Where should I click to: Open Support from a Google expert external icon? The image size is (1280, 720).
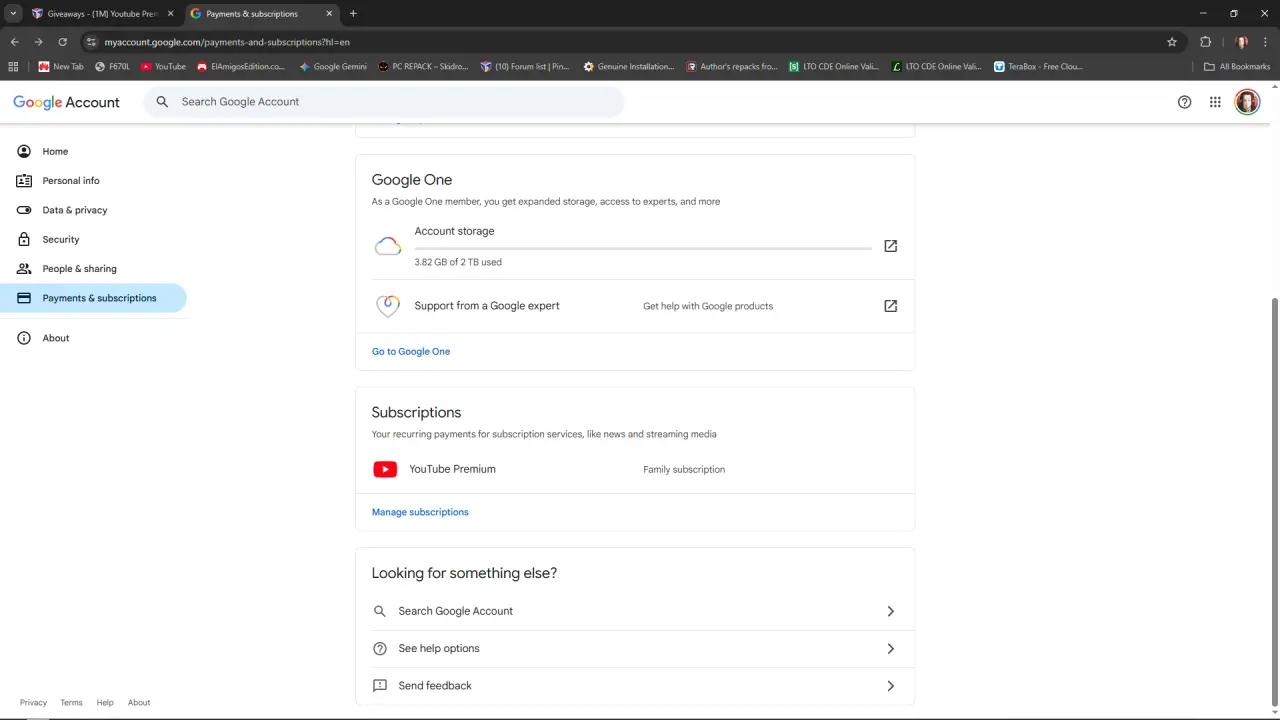point(890,306)
